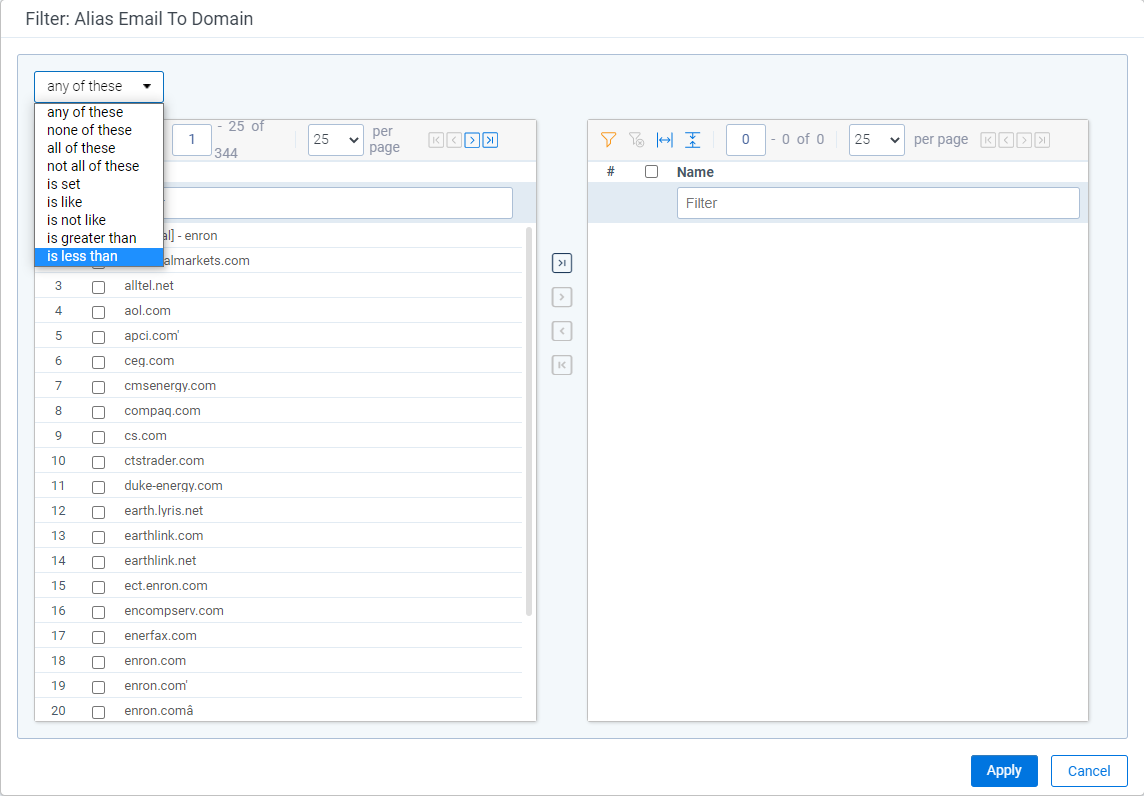This screenshot has height=796, width=1144.
Task: Go to last page in right list
Action: click(x=1043, y=140)
